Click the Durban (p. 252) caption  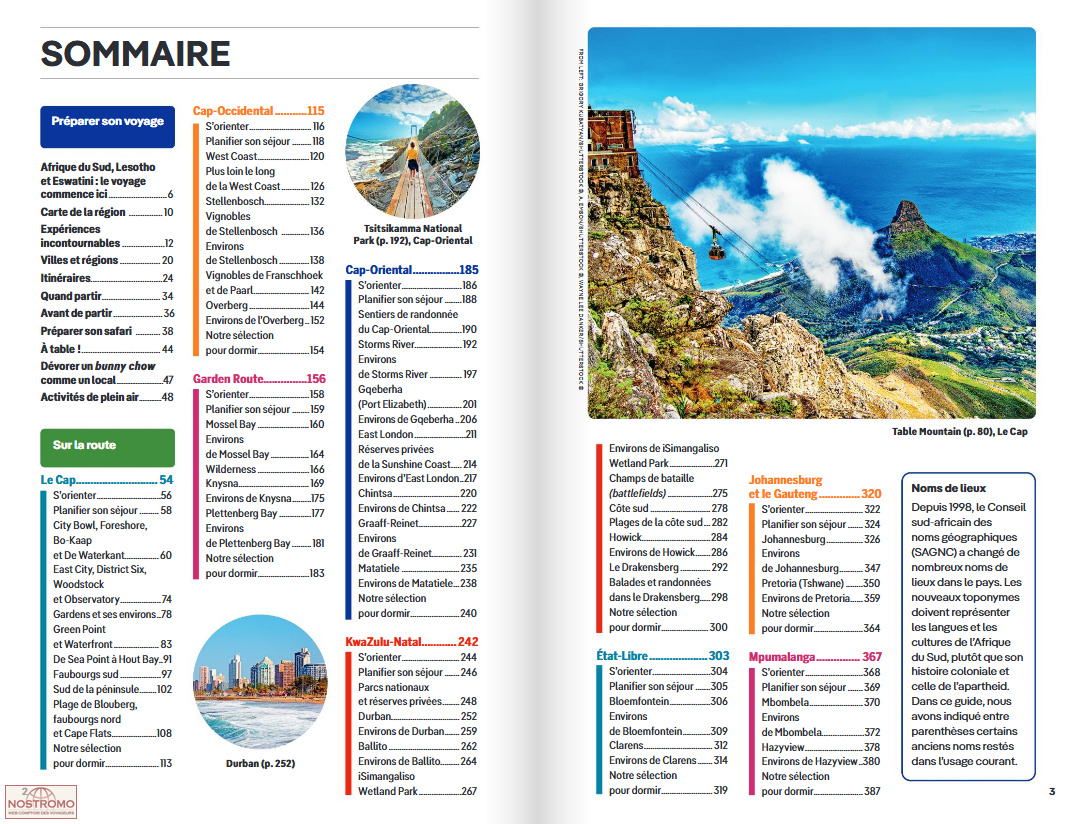pos(261,764)
